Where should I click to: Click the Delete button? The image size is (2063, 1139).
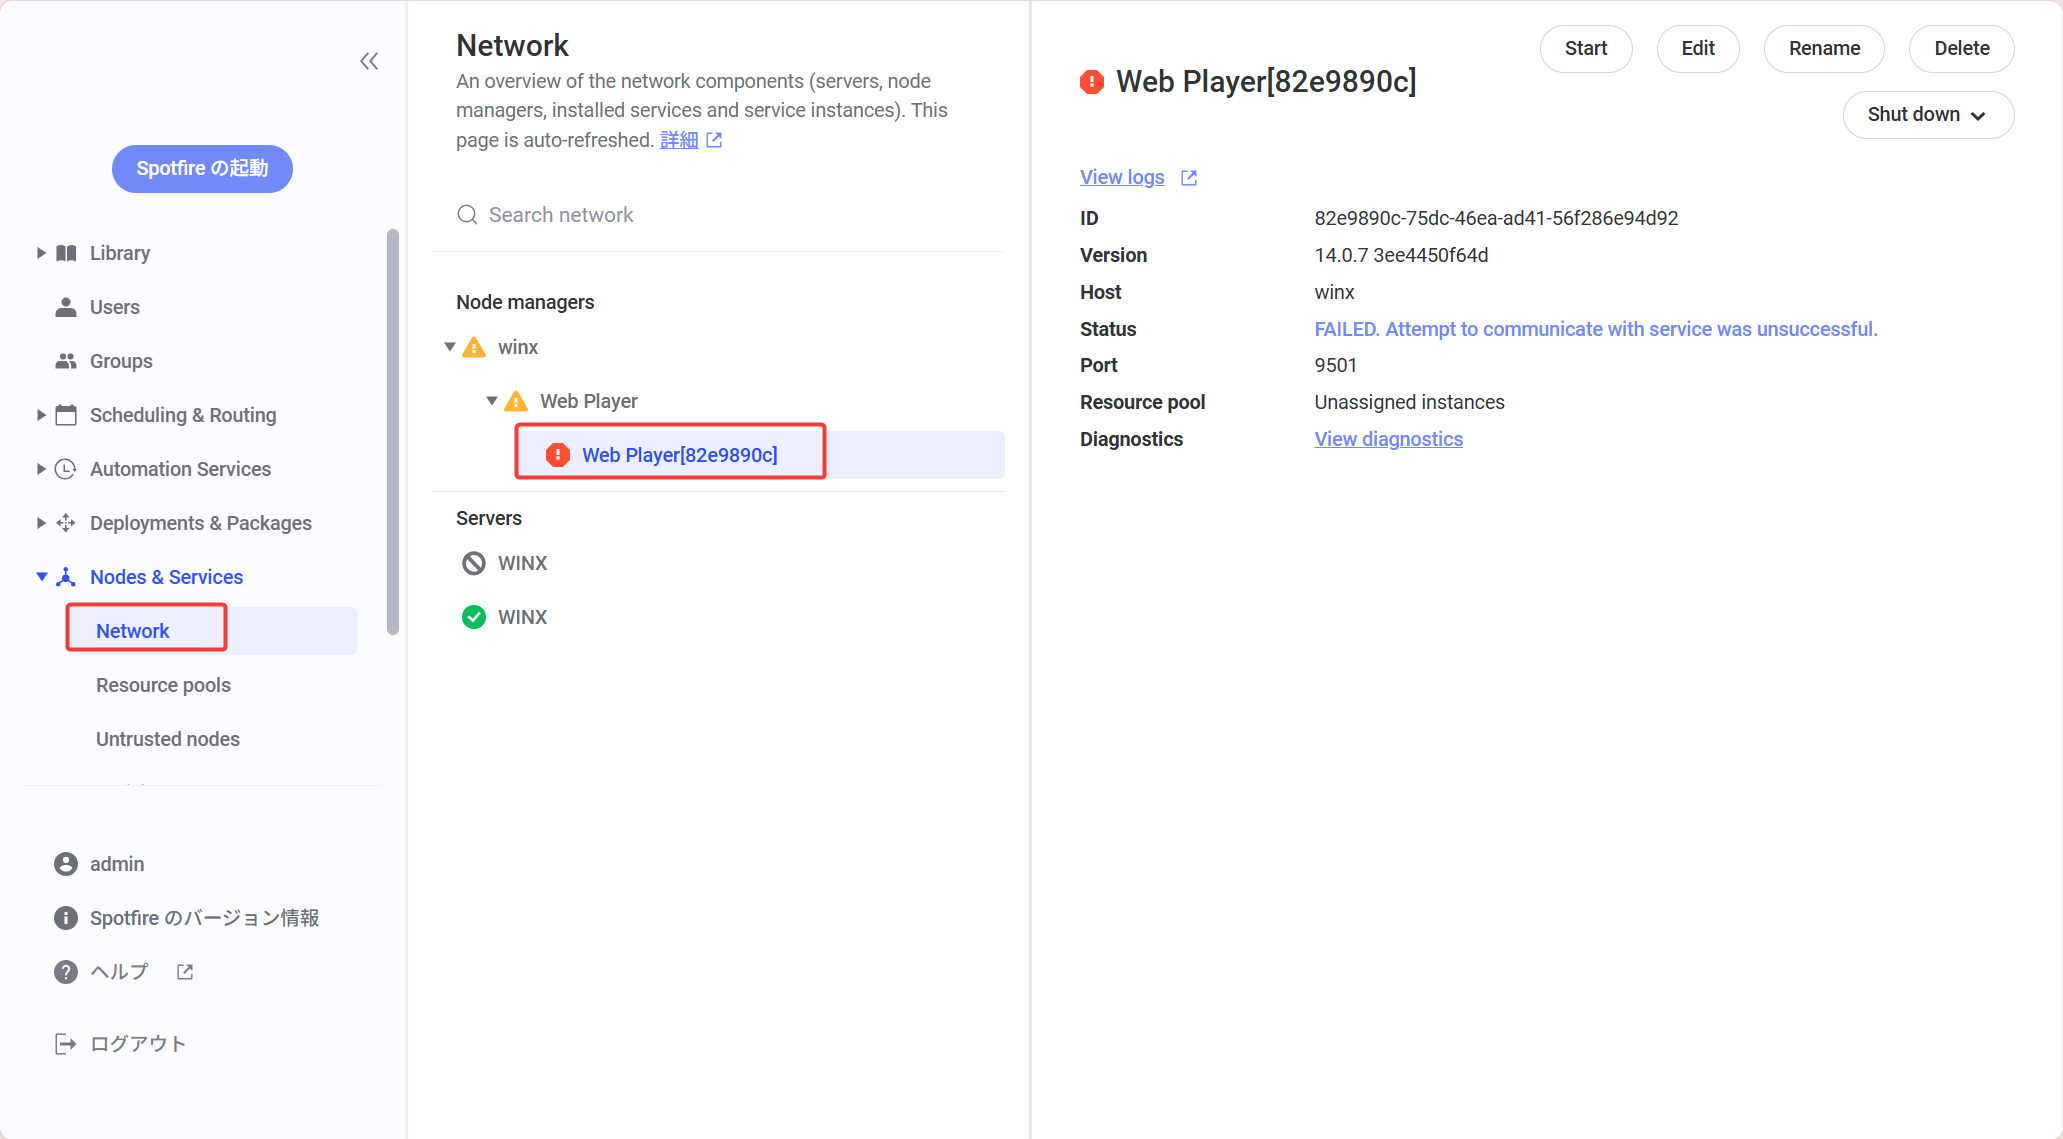tap(1962, 49)
